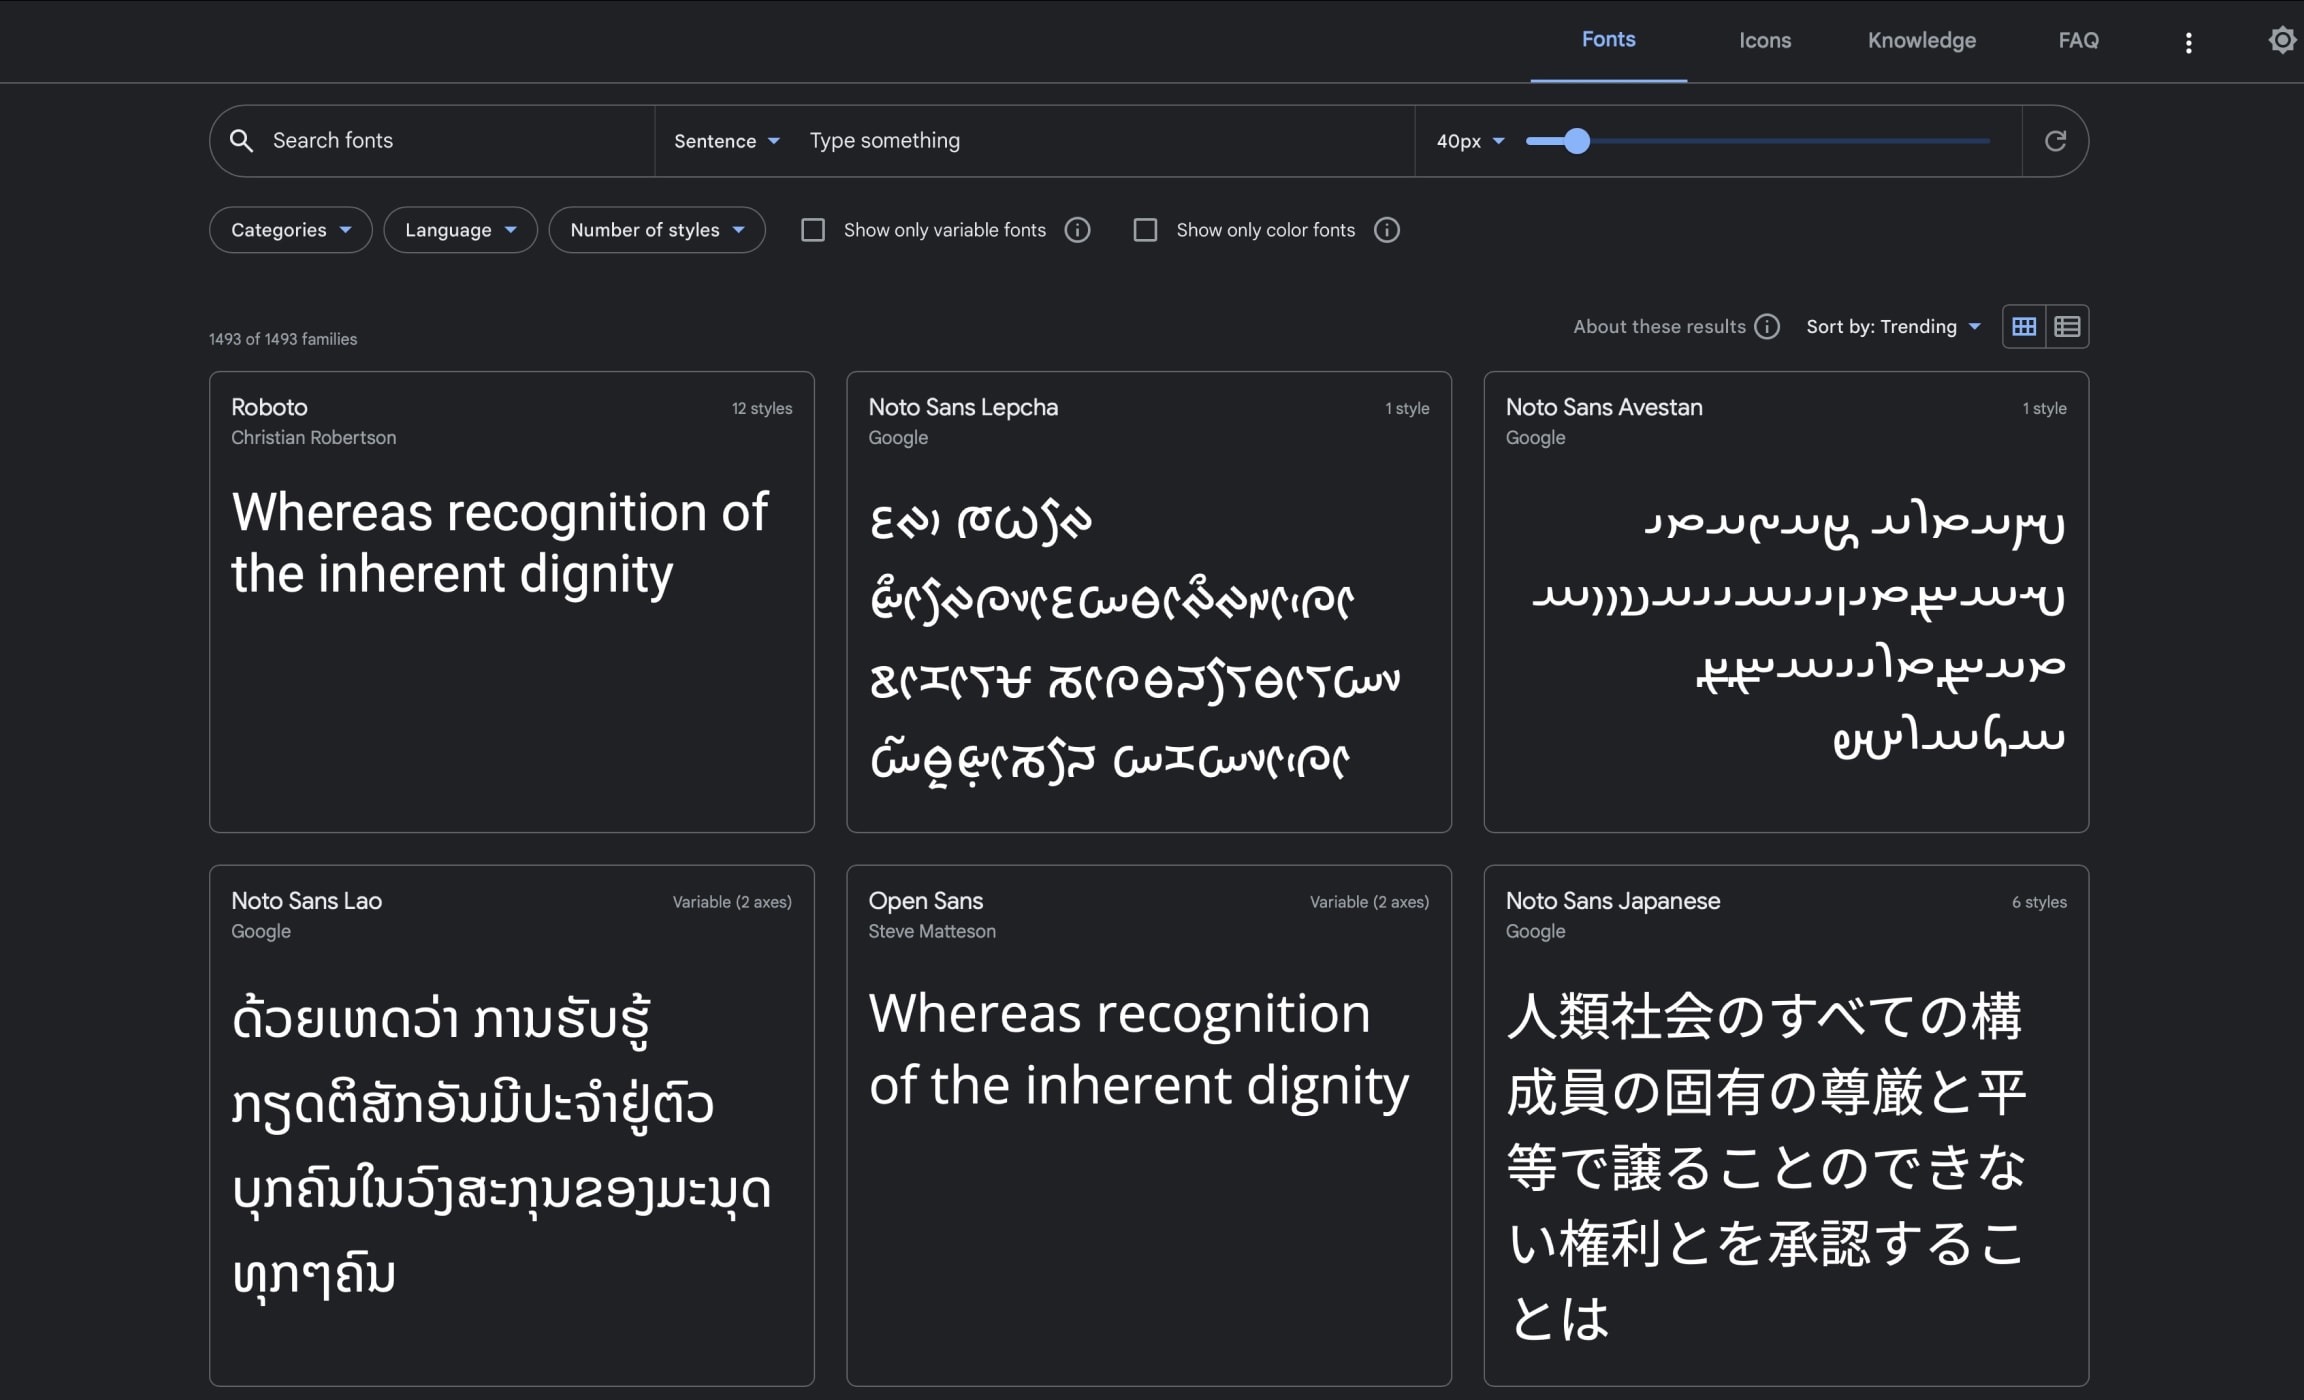Switch to grid view layout
The image size is (2304, 1400).
2024,327
